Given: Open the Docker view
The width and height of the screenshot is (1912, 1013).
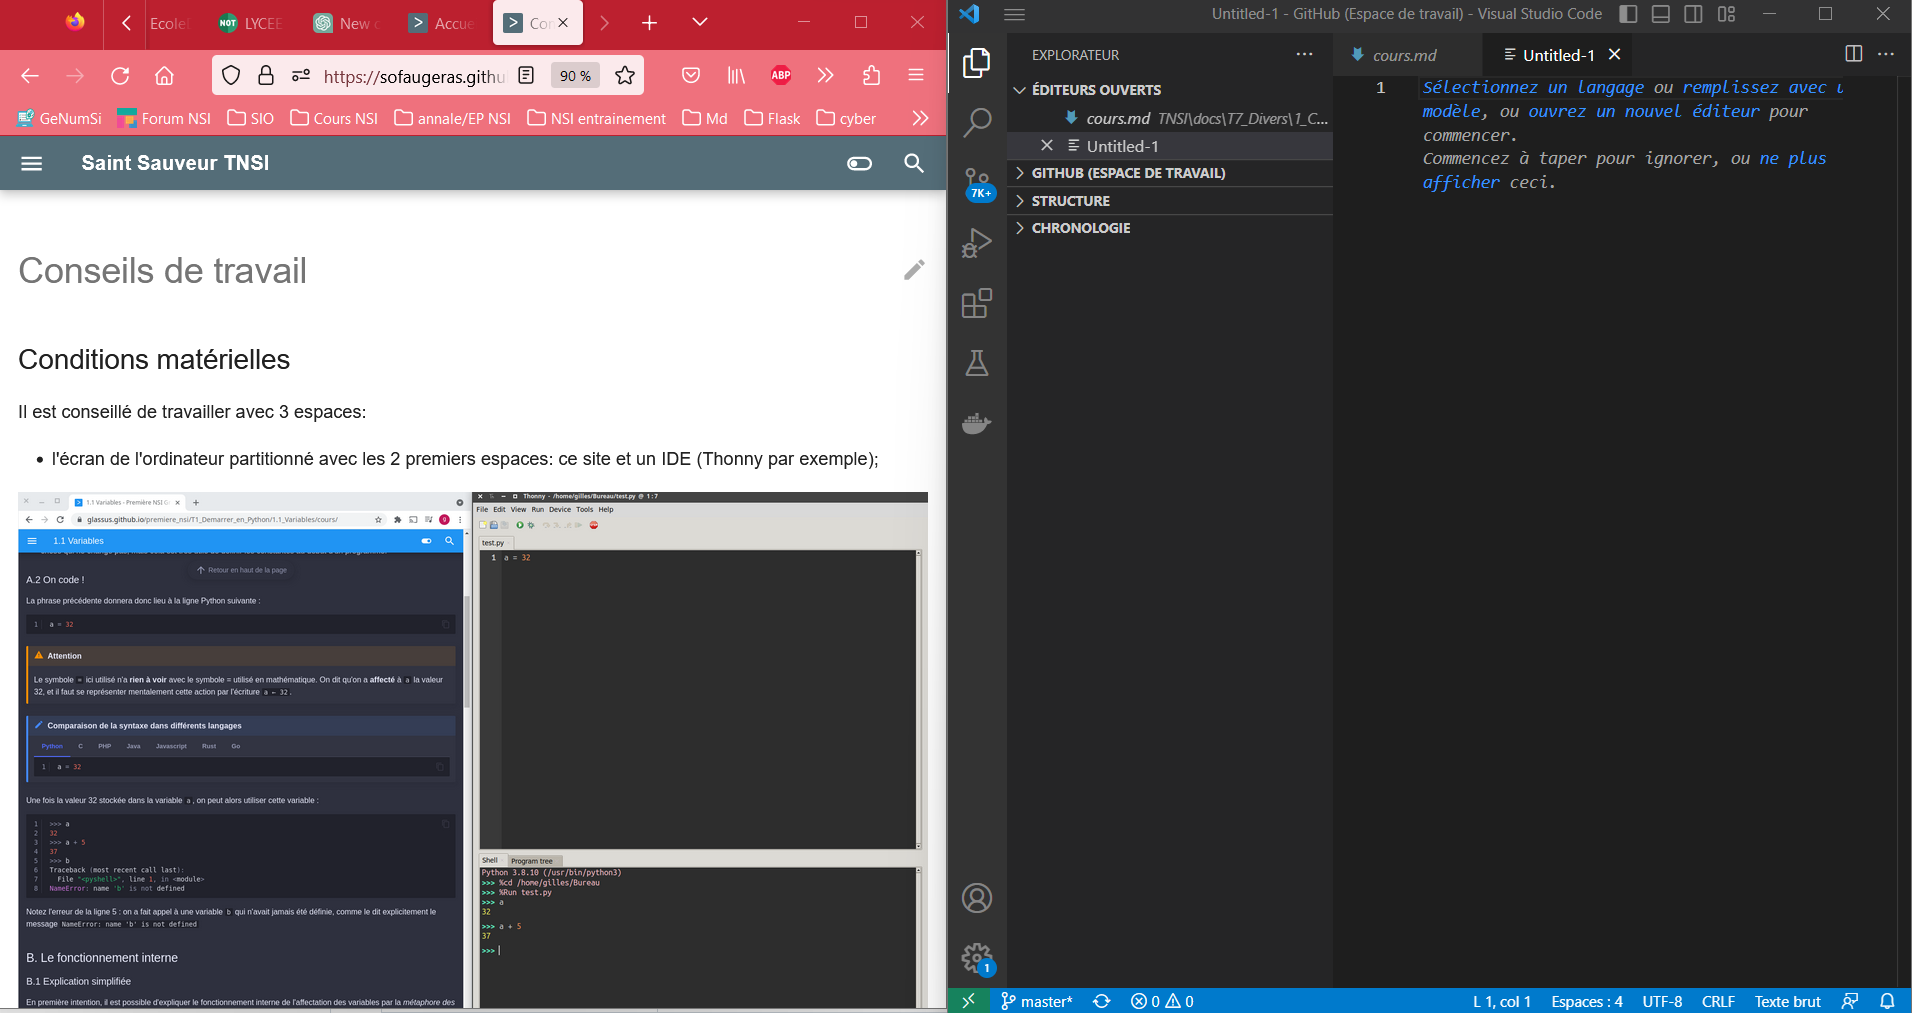Looking at the screenshot, I should pos(976,423).
